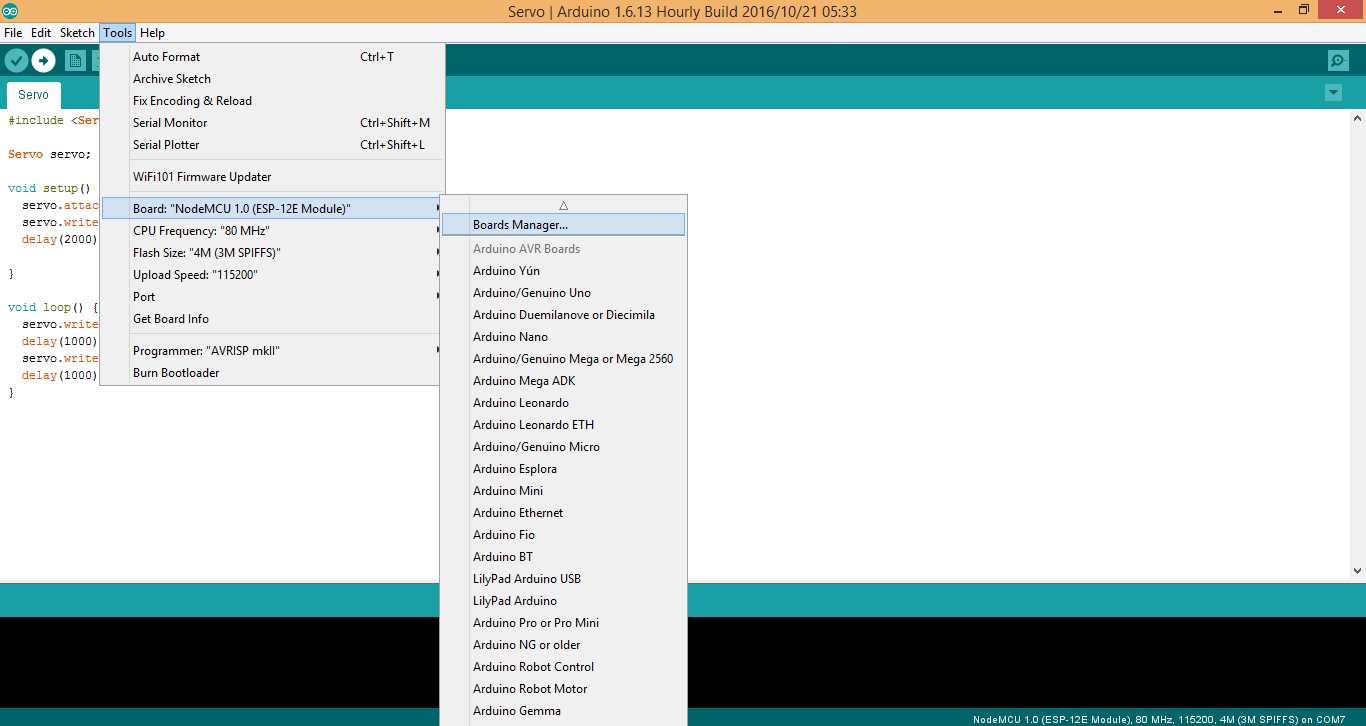This screenshot has width=1366, height=726.
Task: Open the tab options dropdown arrow
Action: click(1333, 93)
